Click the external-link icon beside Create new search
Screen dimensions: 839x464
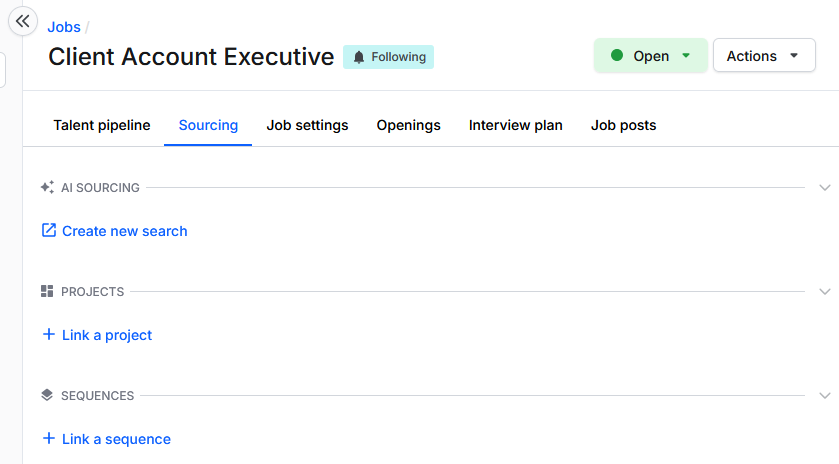[x=49, y=230]
